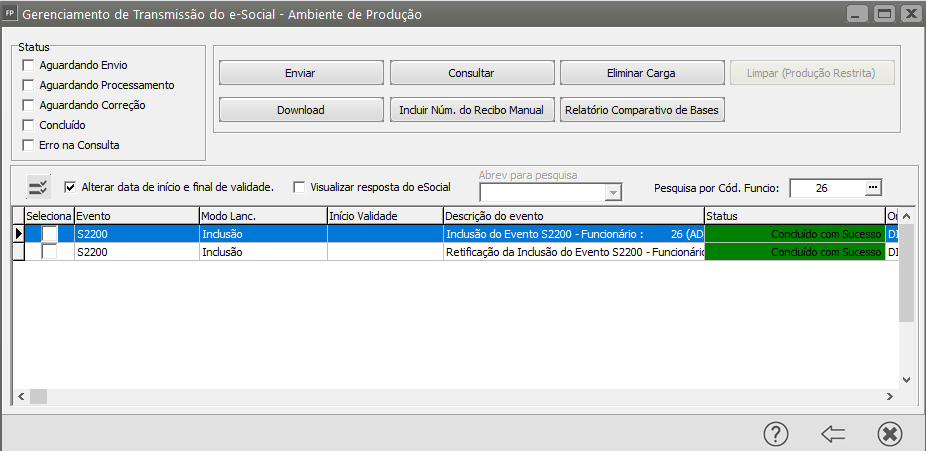
Task: Click the Evento column header
Action: click(136, 215)
